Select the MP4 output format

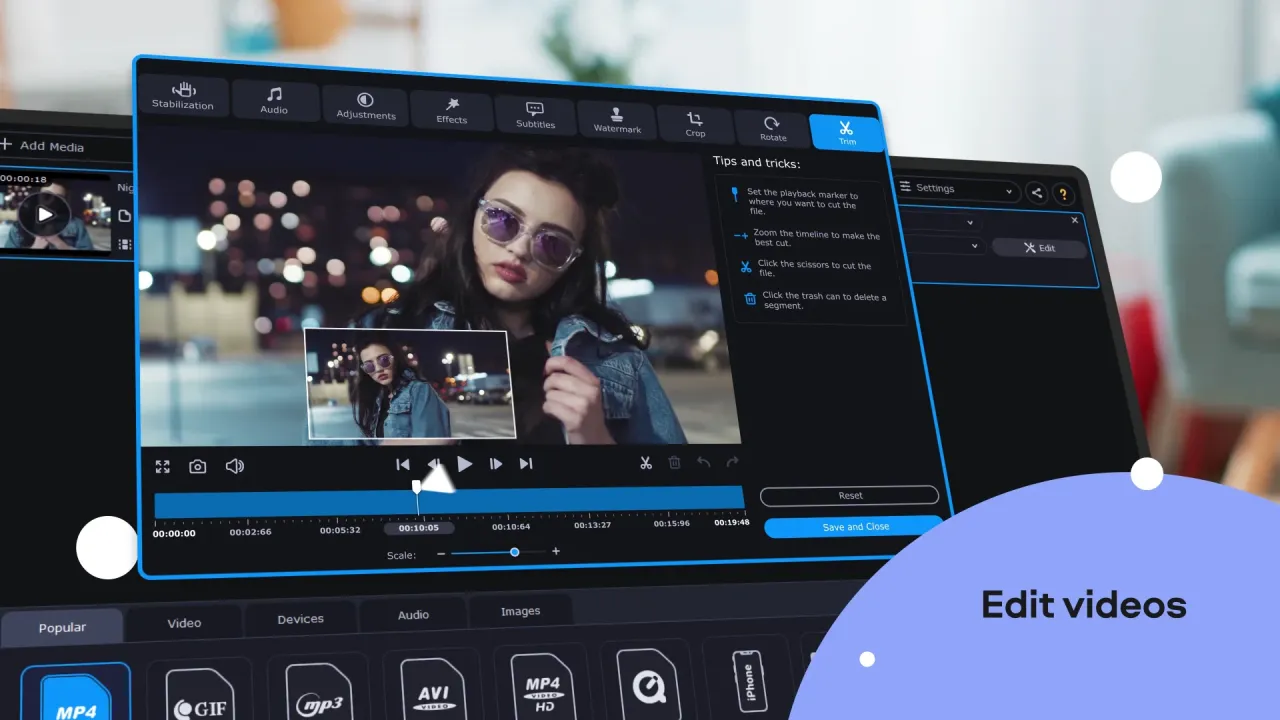pos(76,692)
